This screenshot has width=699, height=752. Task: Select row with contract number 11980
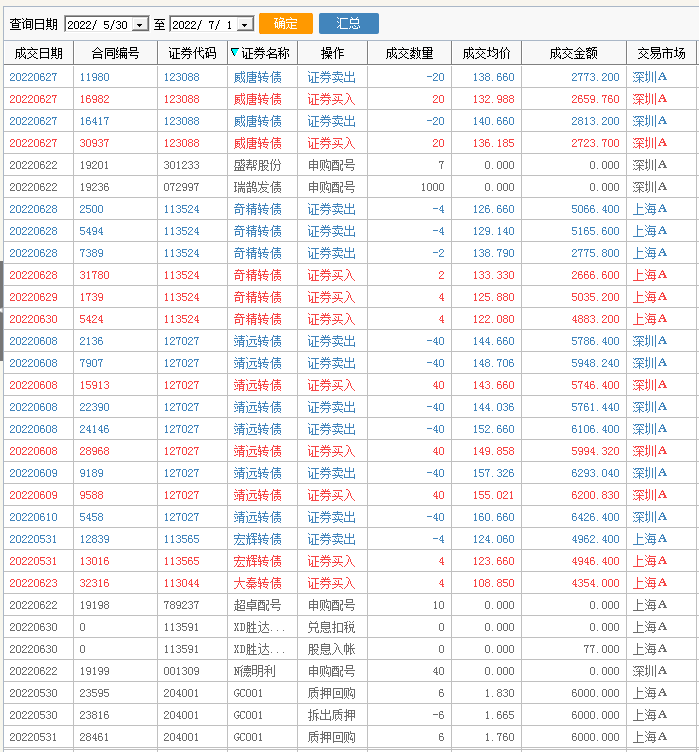pyautogui.click(x=350, y=77)
